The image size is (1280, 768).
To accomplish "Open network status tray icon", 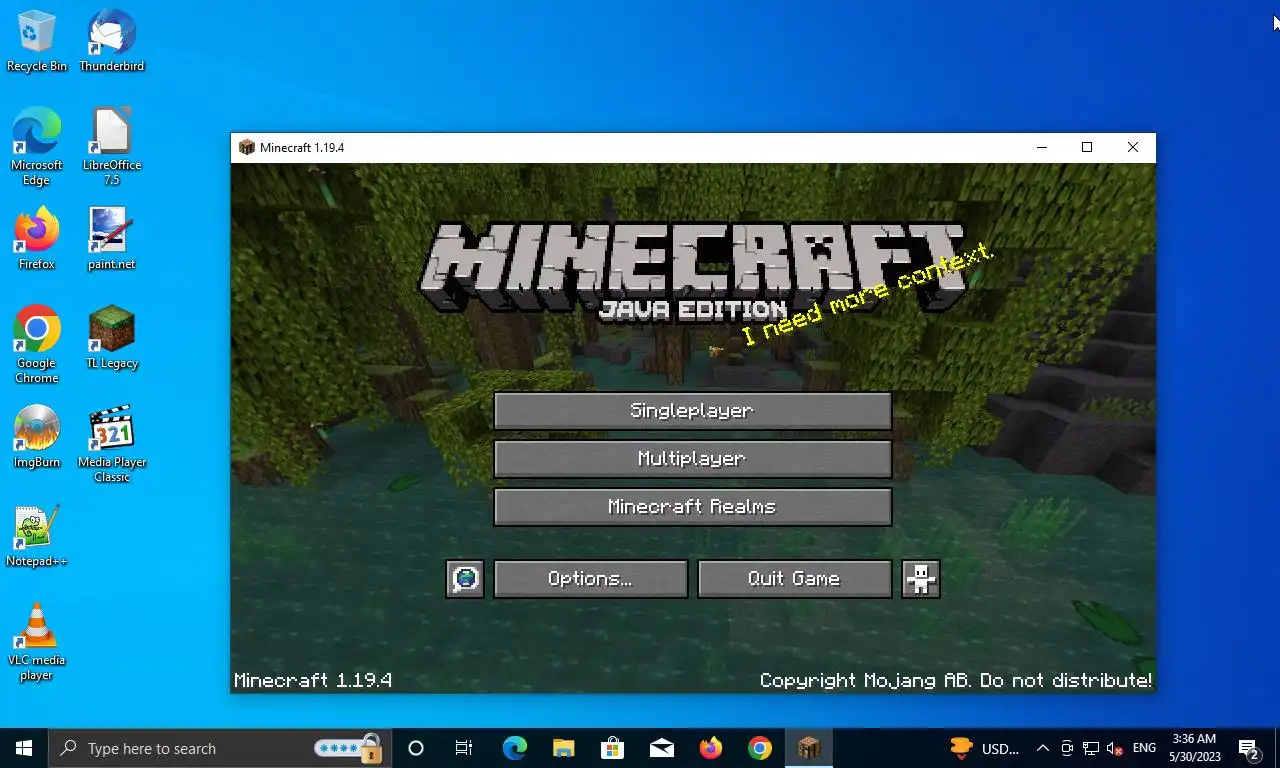I will pos(1091,748).
